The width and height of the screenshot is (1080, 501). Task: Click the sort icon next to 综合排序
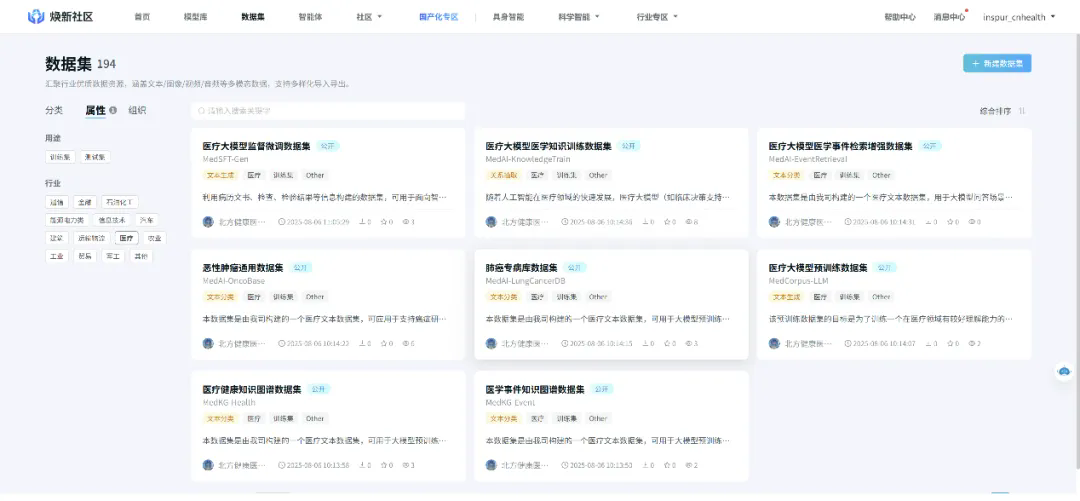1021,111
